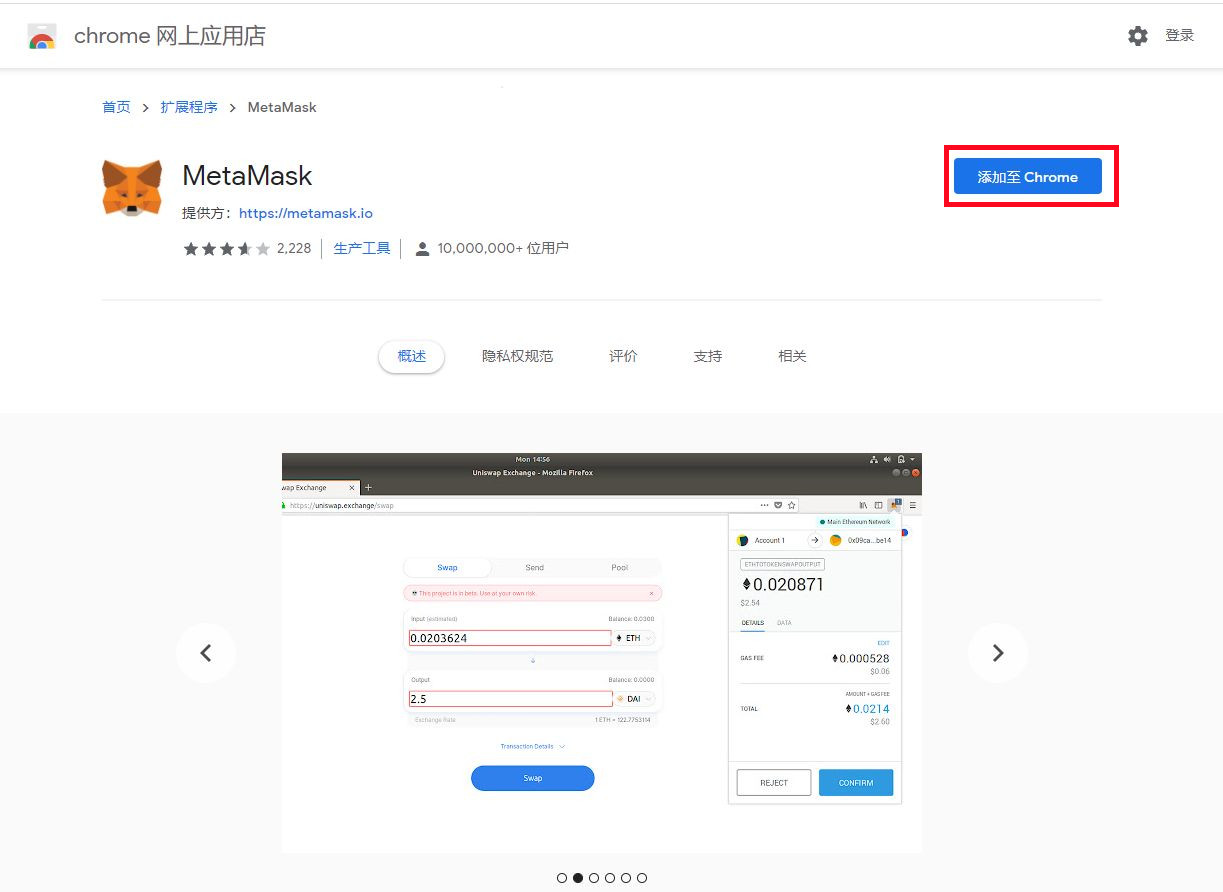The height and width of the screenshot is (892, 1223).
Task: Switch to the 支持 tab
Action: point(707,356)
